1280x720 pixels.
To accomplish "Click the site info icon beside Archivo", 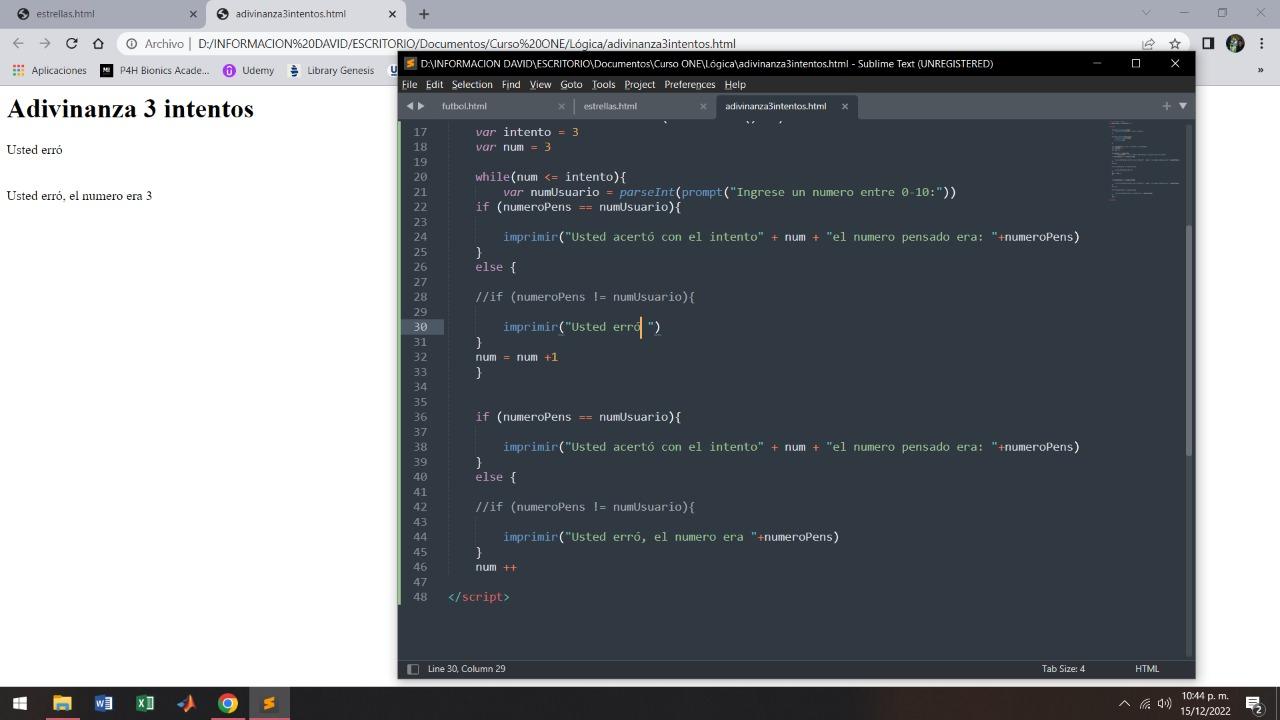I will click(x=131, y=44).
